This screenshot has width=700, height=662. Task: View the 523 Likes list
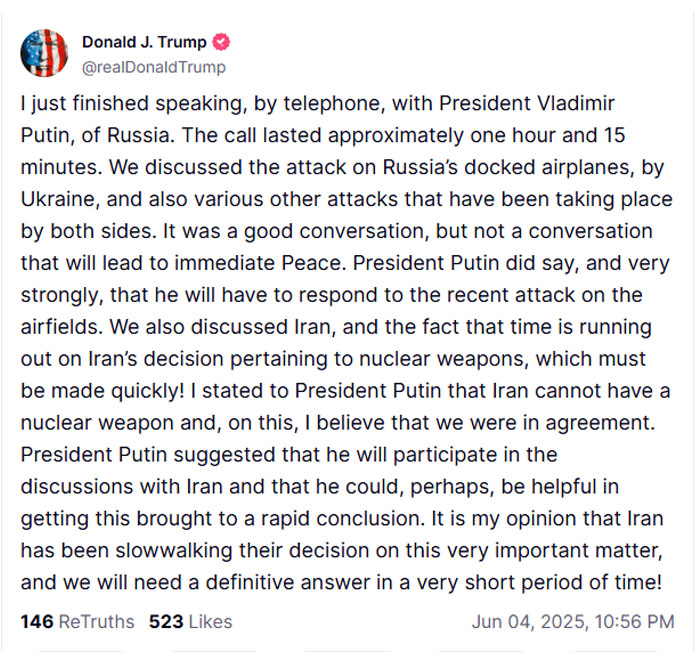click(190, 621)
